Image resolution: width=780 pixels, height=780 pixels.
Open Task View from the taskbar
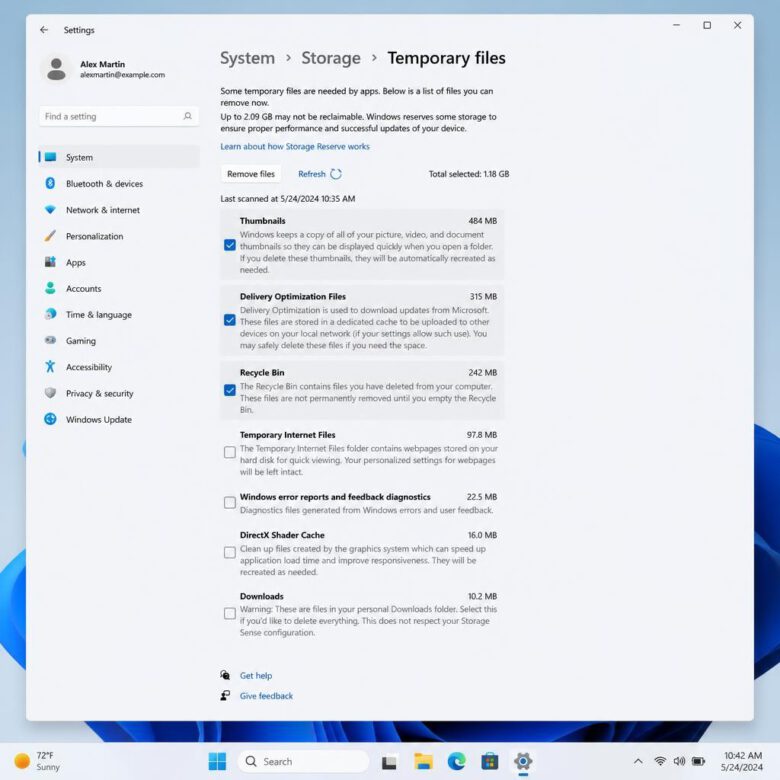(x=389, y=762)
